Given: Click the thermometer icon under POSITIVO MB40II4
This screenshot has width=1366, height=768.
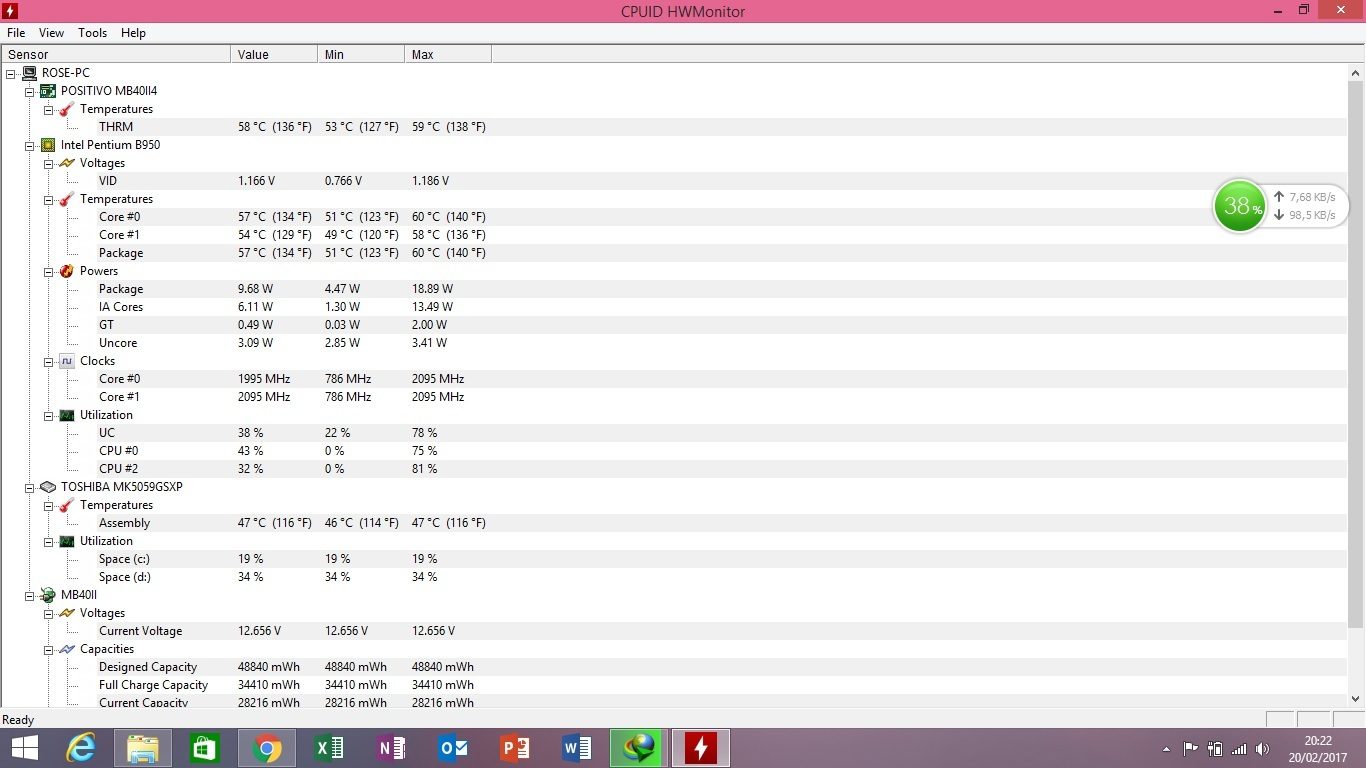Looking at the screenshot, I should (x=66, y=109).
